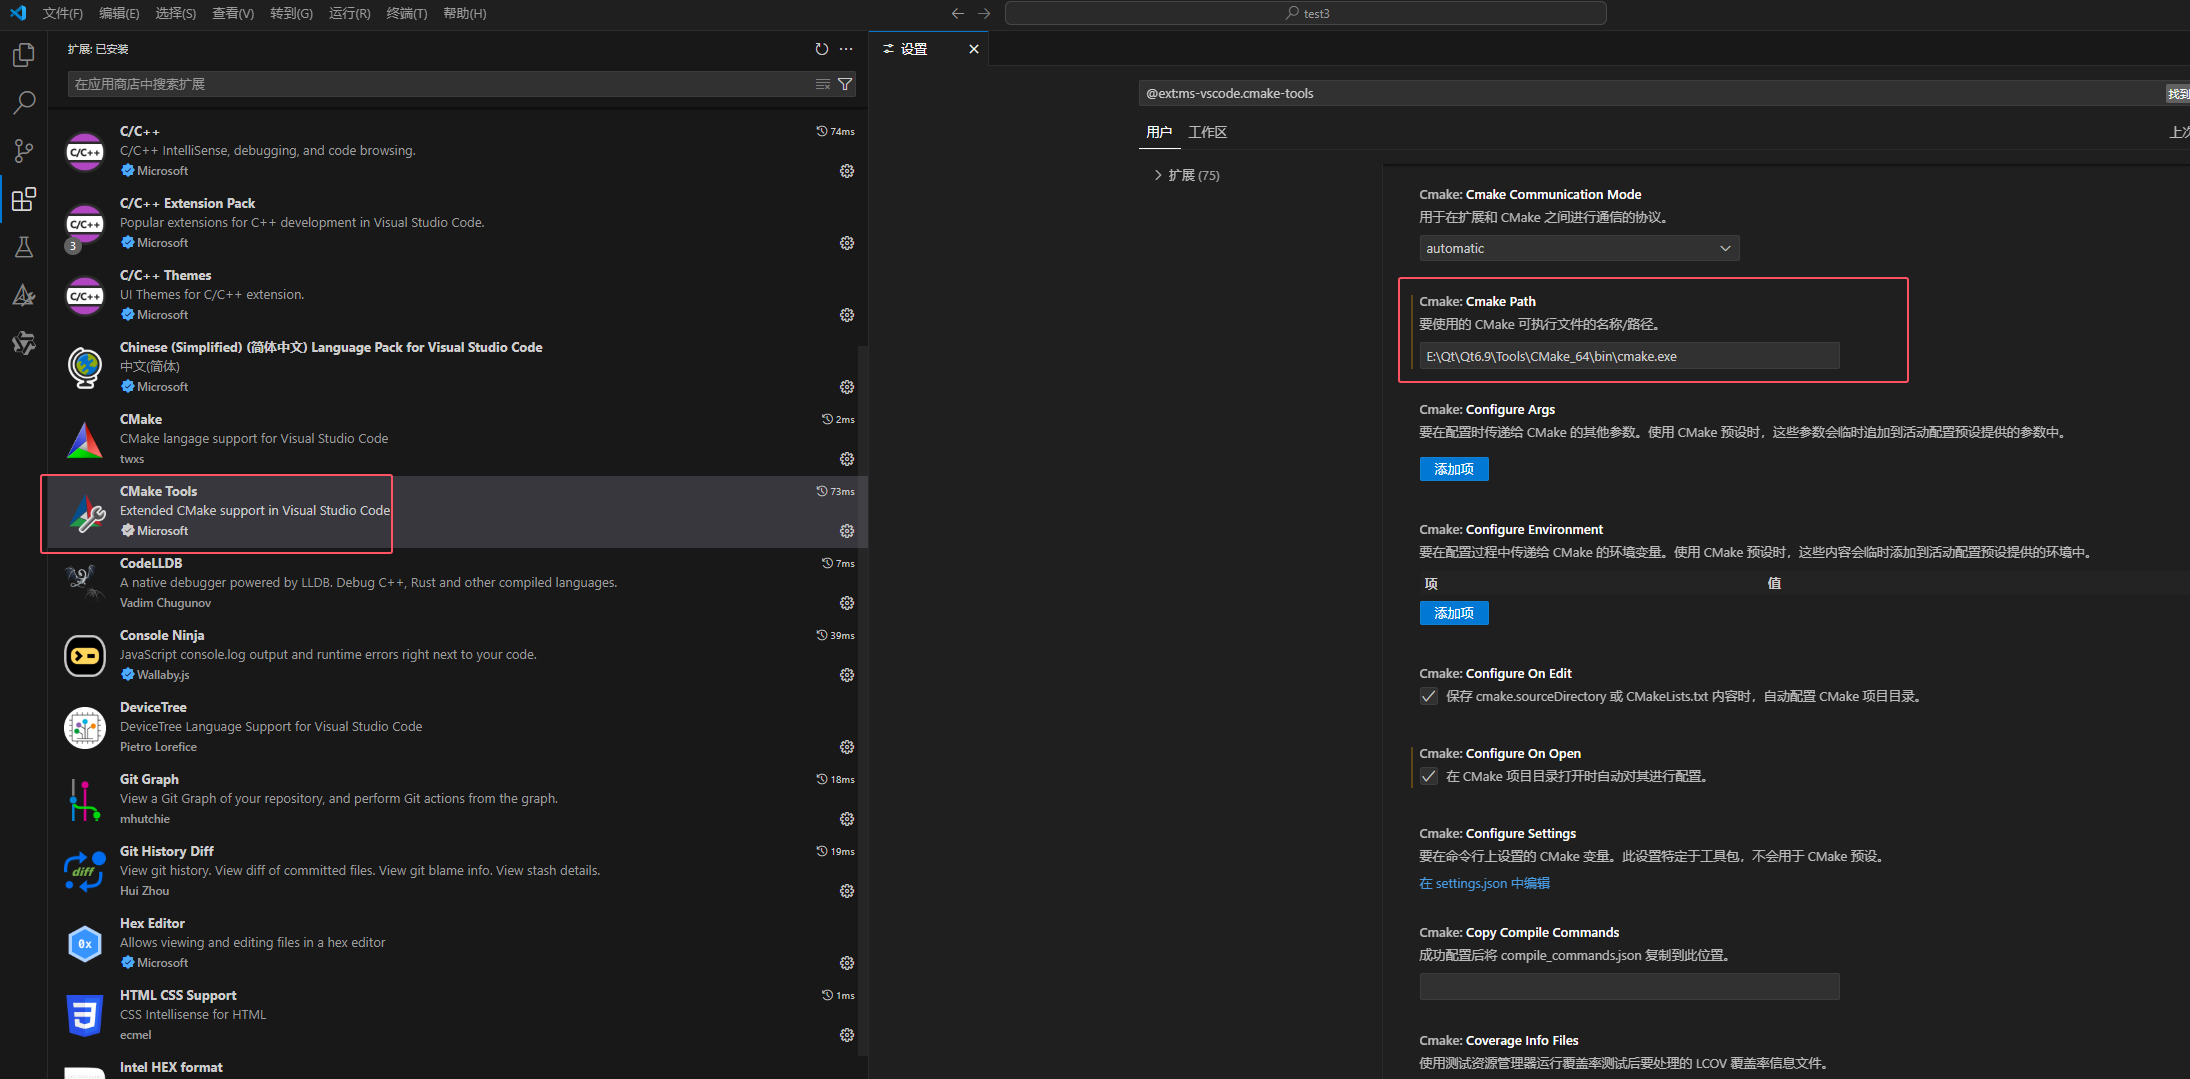This screenshot has width=2190, height=1079.
Task: Click the Cmake: Coverage Info Files heading
Action: (1498, 1040)
